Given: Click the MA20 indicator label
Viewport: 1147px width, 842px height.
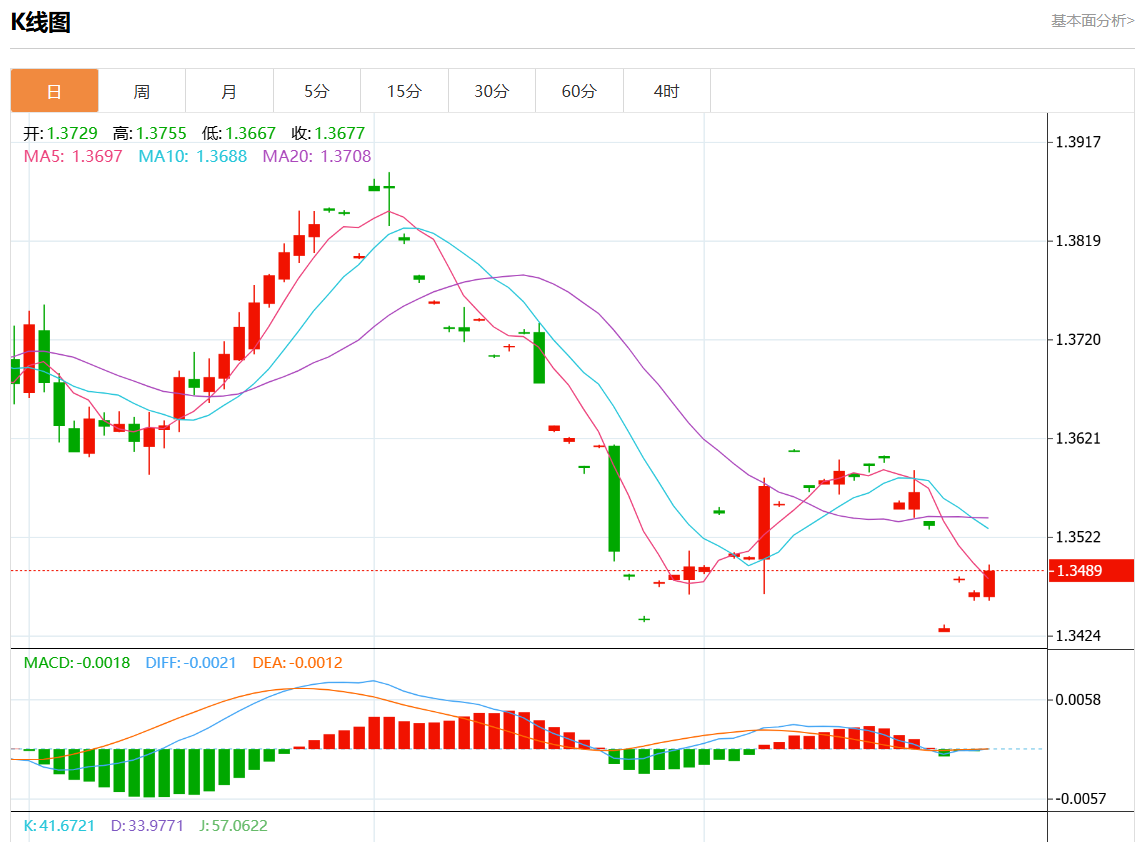Looking at the screenshot, I should tap(316, 156).
